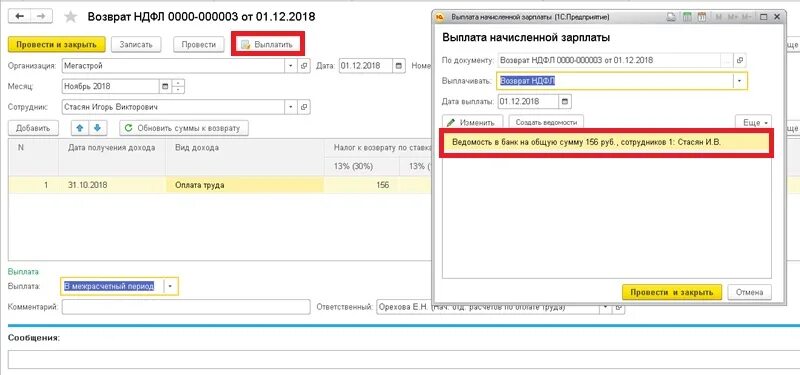Click the calculator icon in dialog title bar
The height and width of the screenshot is (375, 800).
[687, 17]
